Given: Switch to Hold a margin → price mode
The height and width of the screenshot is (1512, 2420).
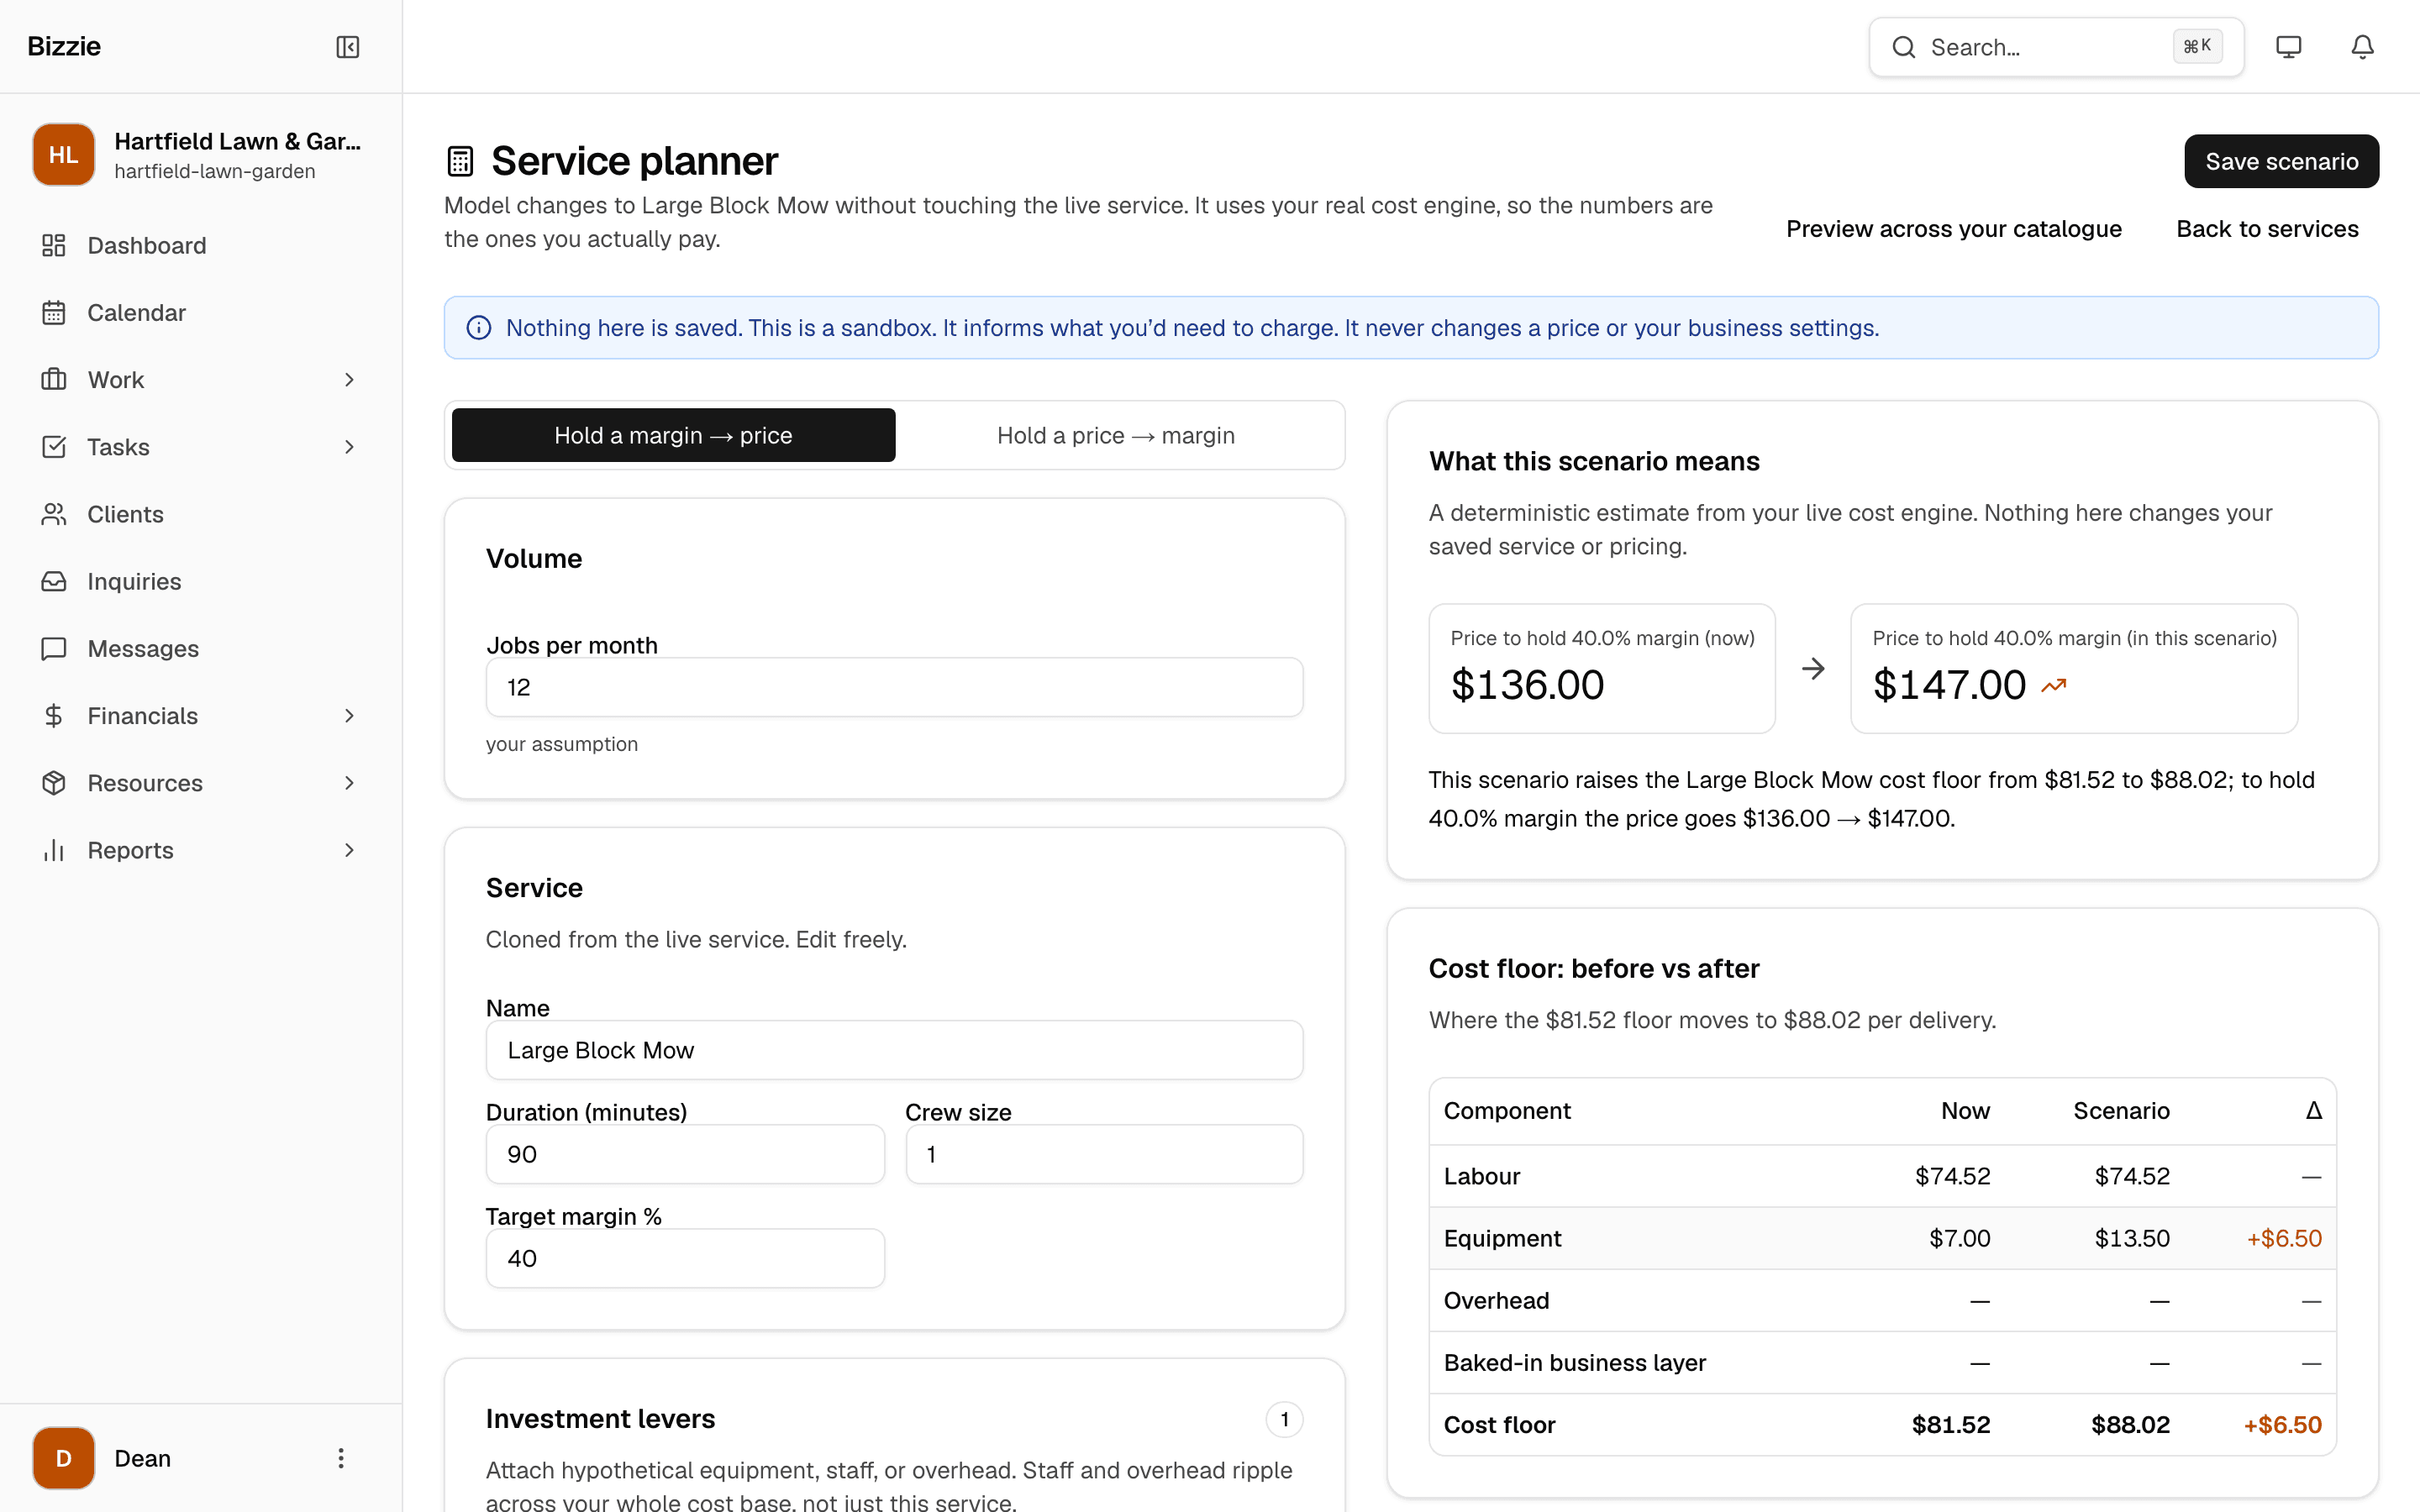Looking at the screenshot, I should tap(673, 435).
